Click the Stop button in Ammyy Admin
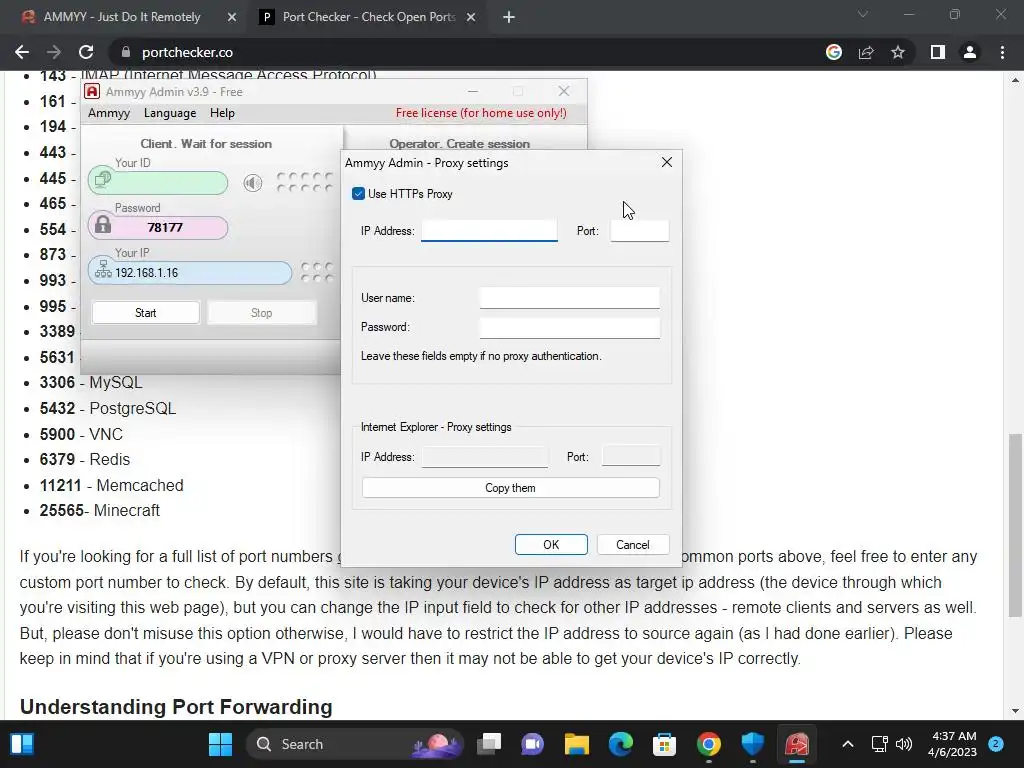 click(x=261, y=313)
